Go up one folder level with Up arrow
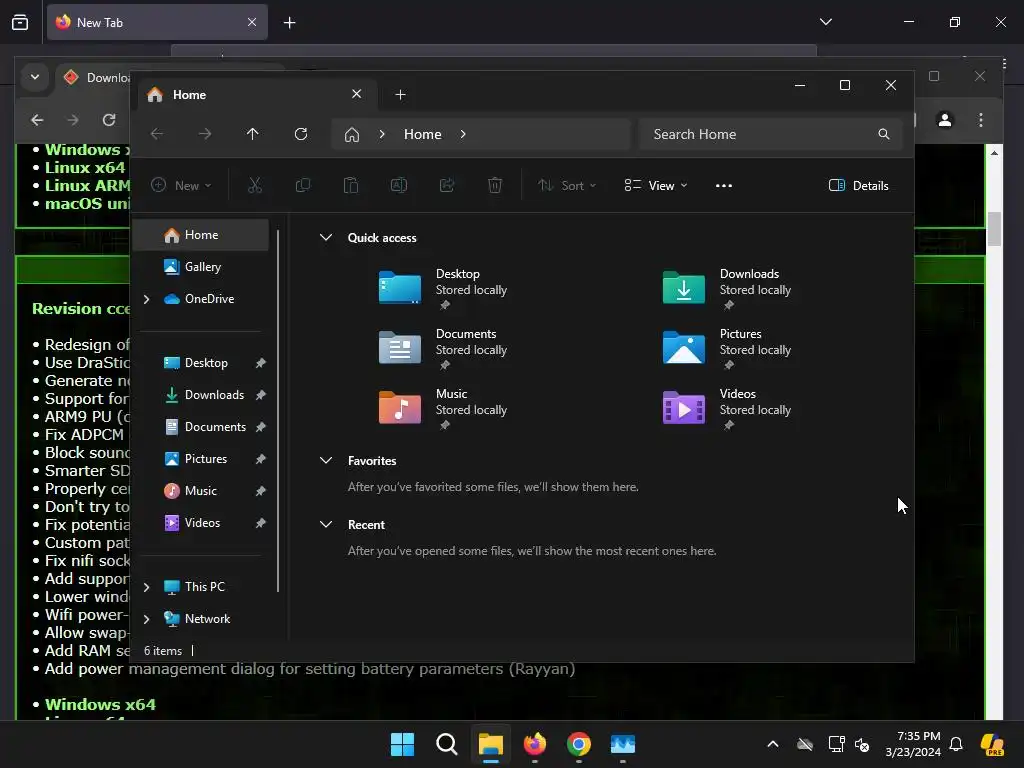 (x=253, y=134)
